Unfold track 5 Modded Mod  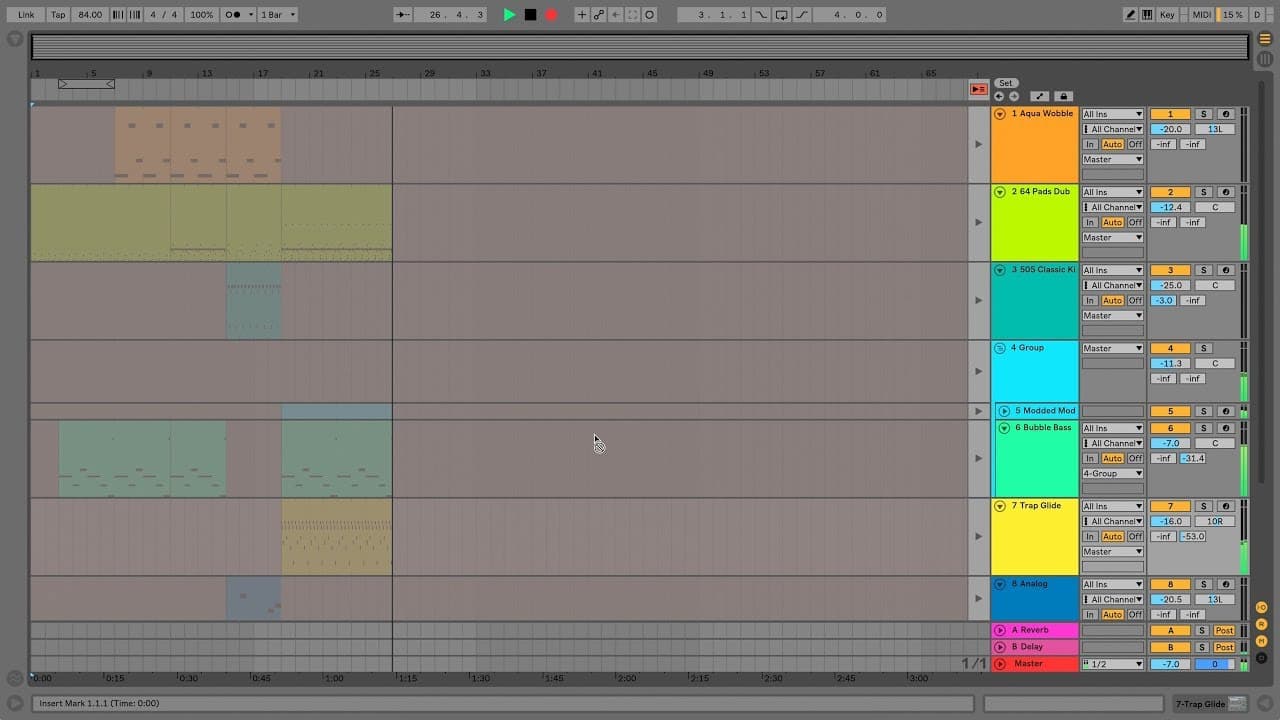tap(1004, 411)
